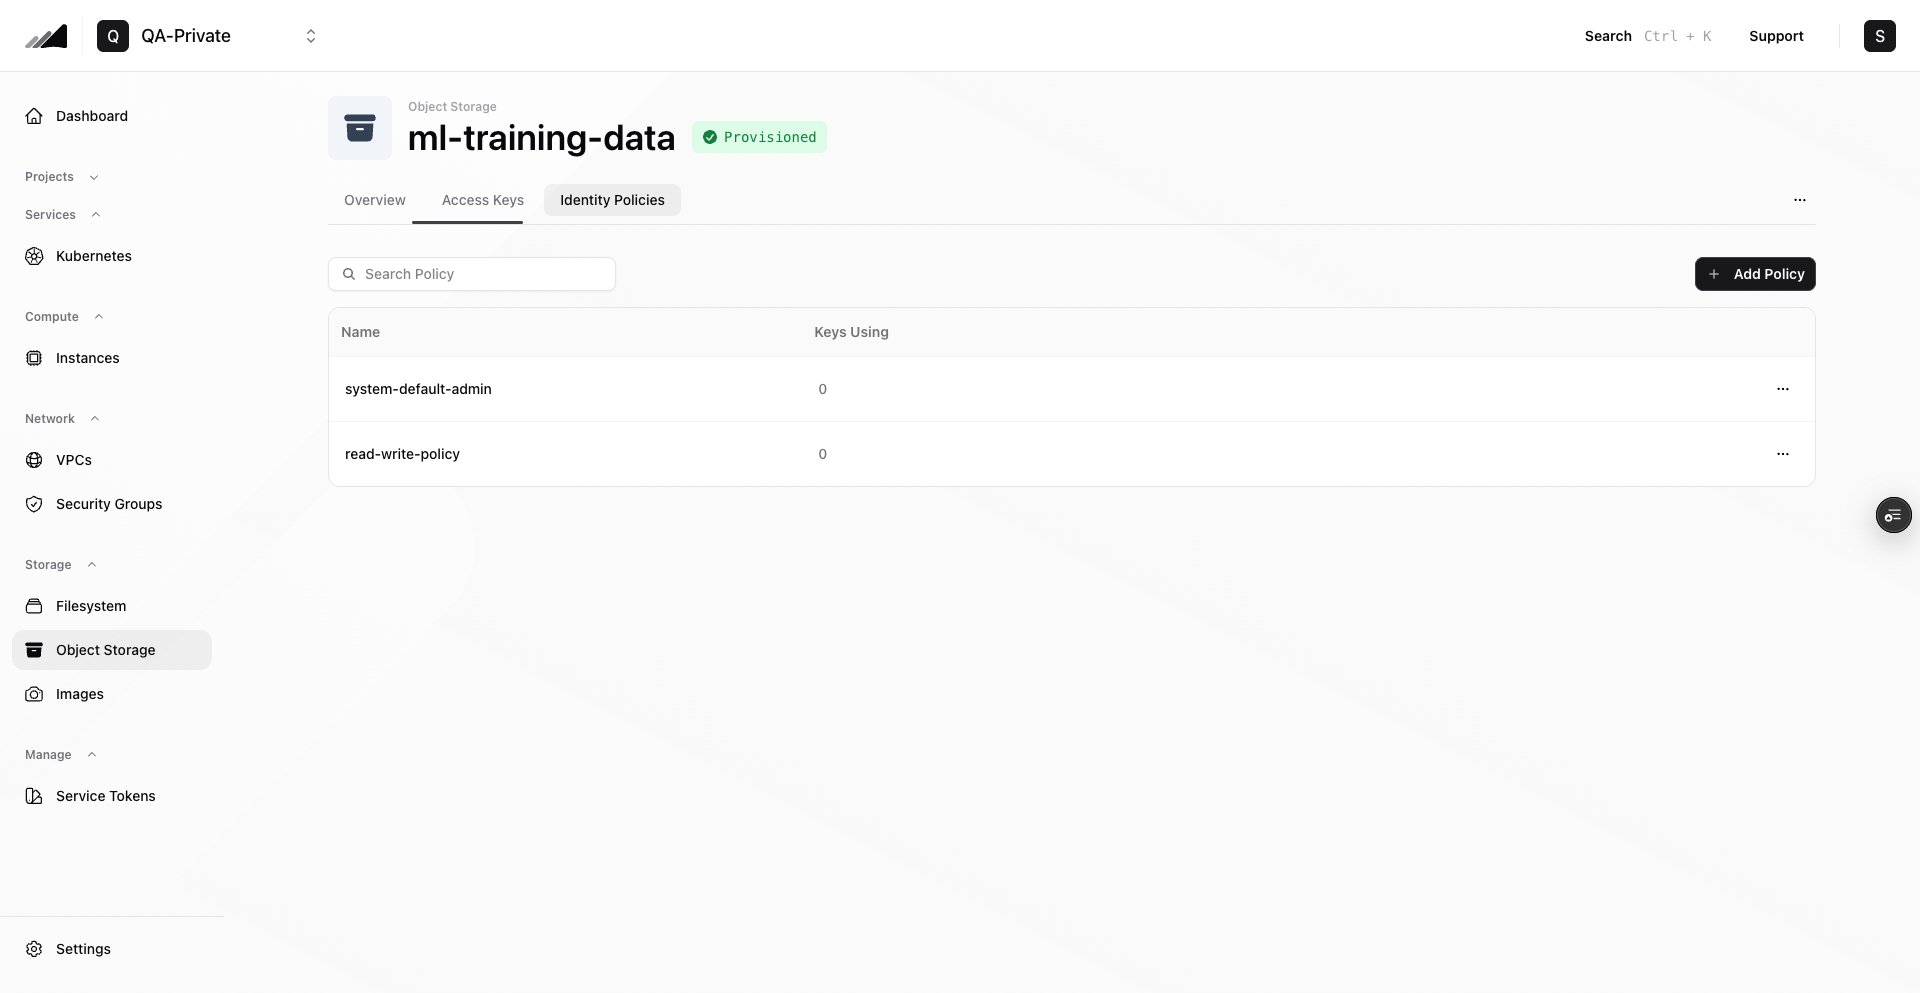This screenshot has height=993, width=1920.
Task: Collapse the Services section chevron
Action: (96, 215)
